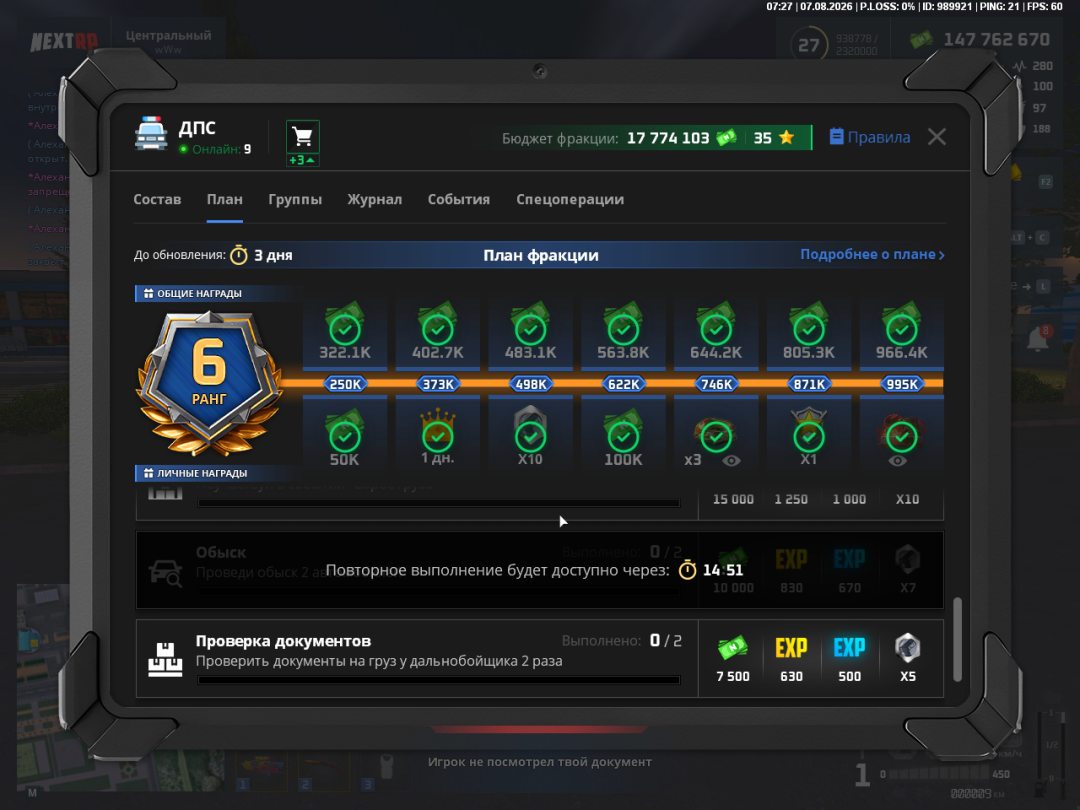The width and height of the screenshot is (1080, 810).
Task: Click the 3 дня update timer
Action: tap(261, 255)
